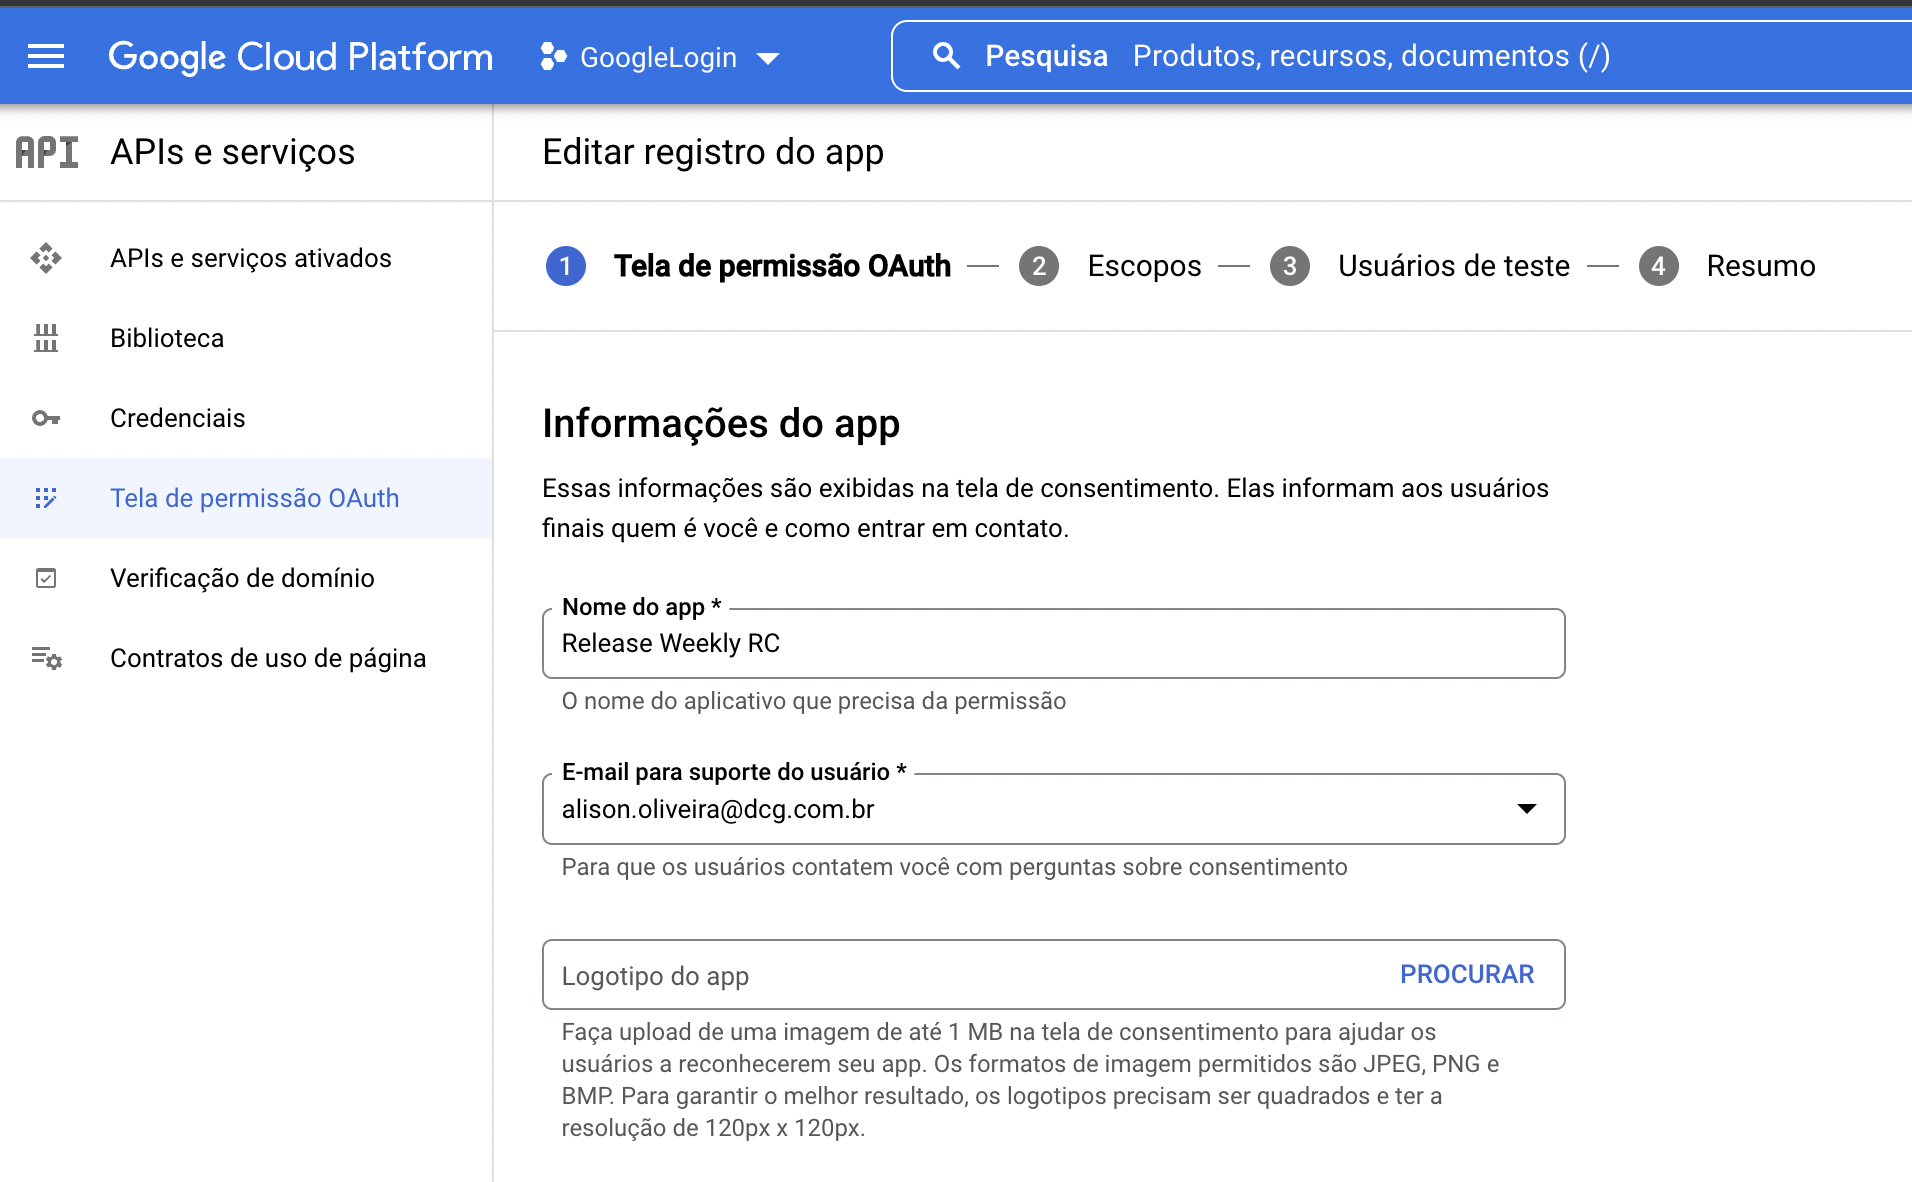Click the Nome do app text field

point(1053,643)
